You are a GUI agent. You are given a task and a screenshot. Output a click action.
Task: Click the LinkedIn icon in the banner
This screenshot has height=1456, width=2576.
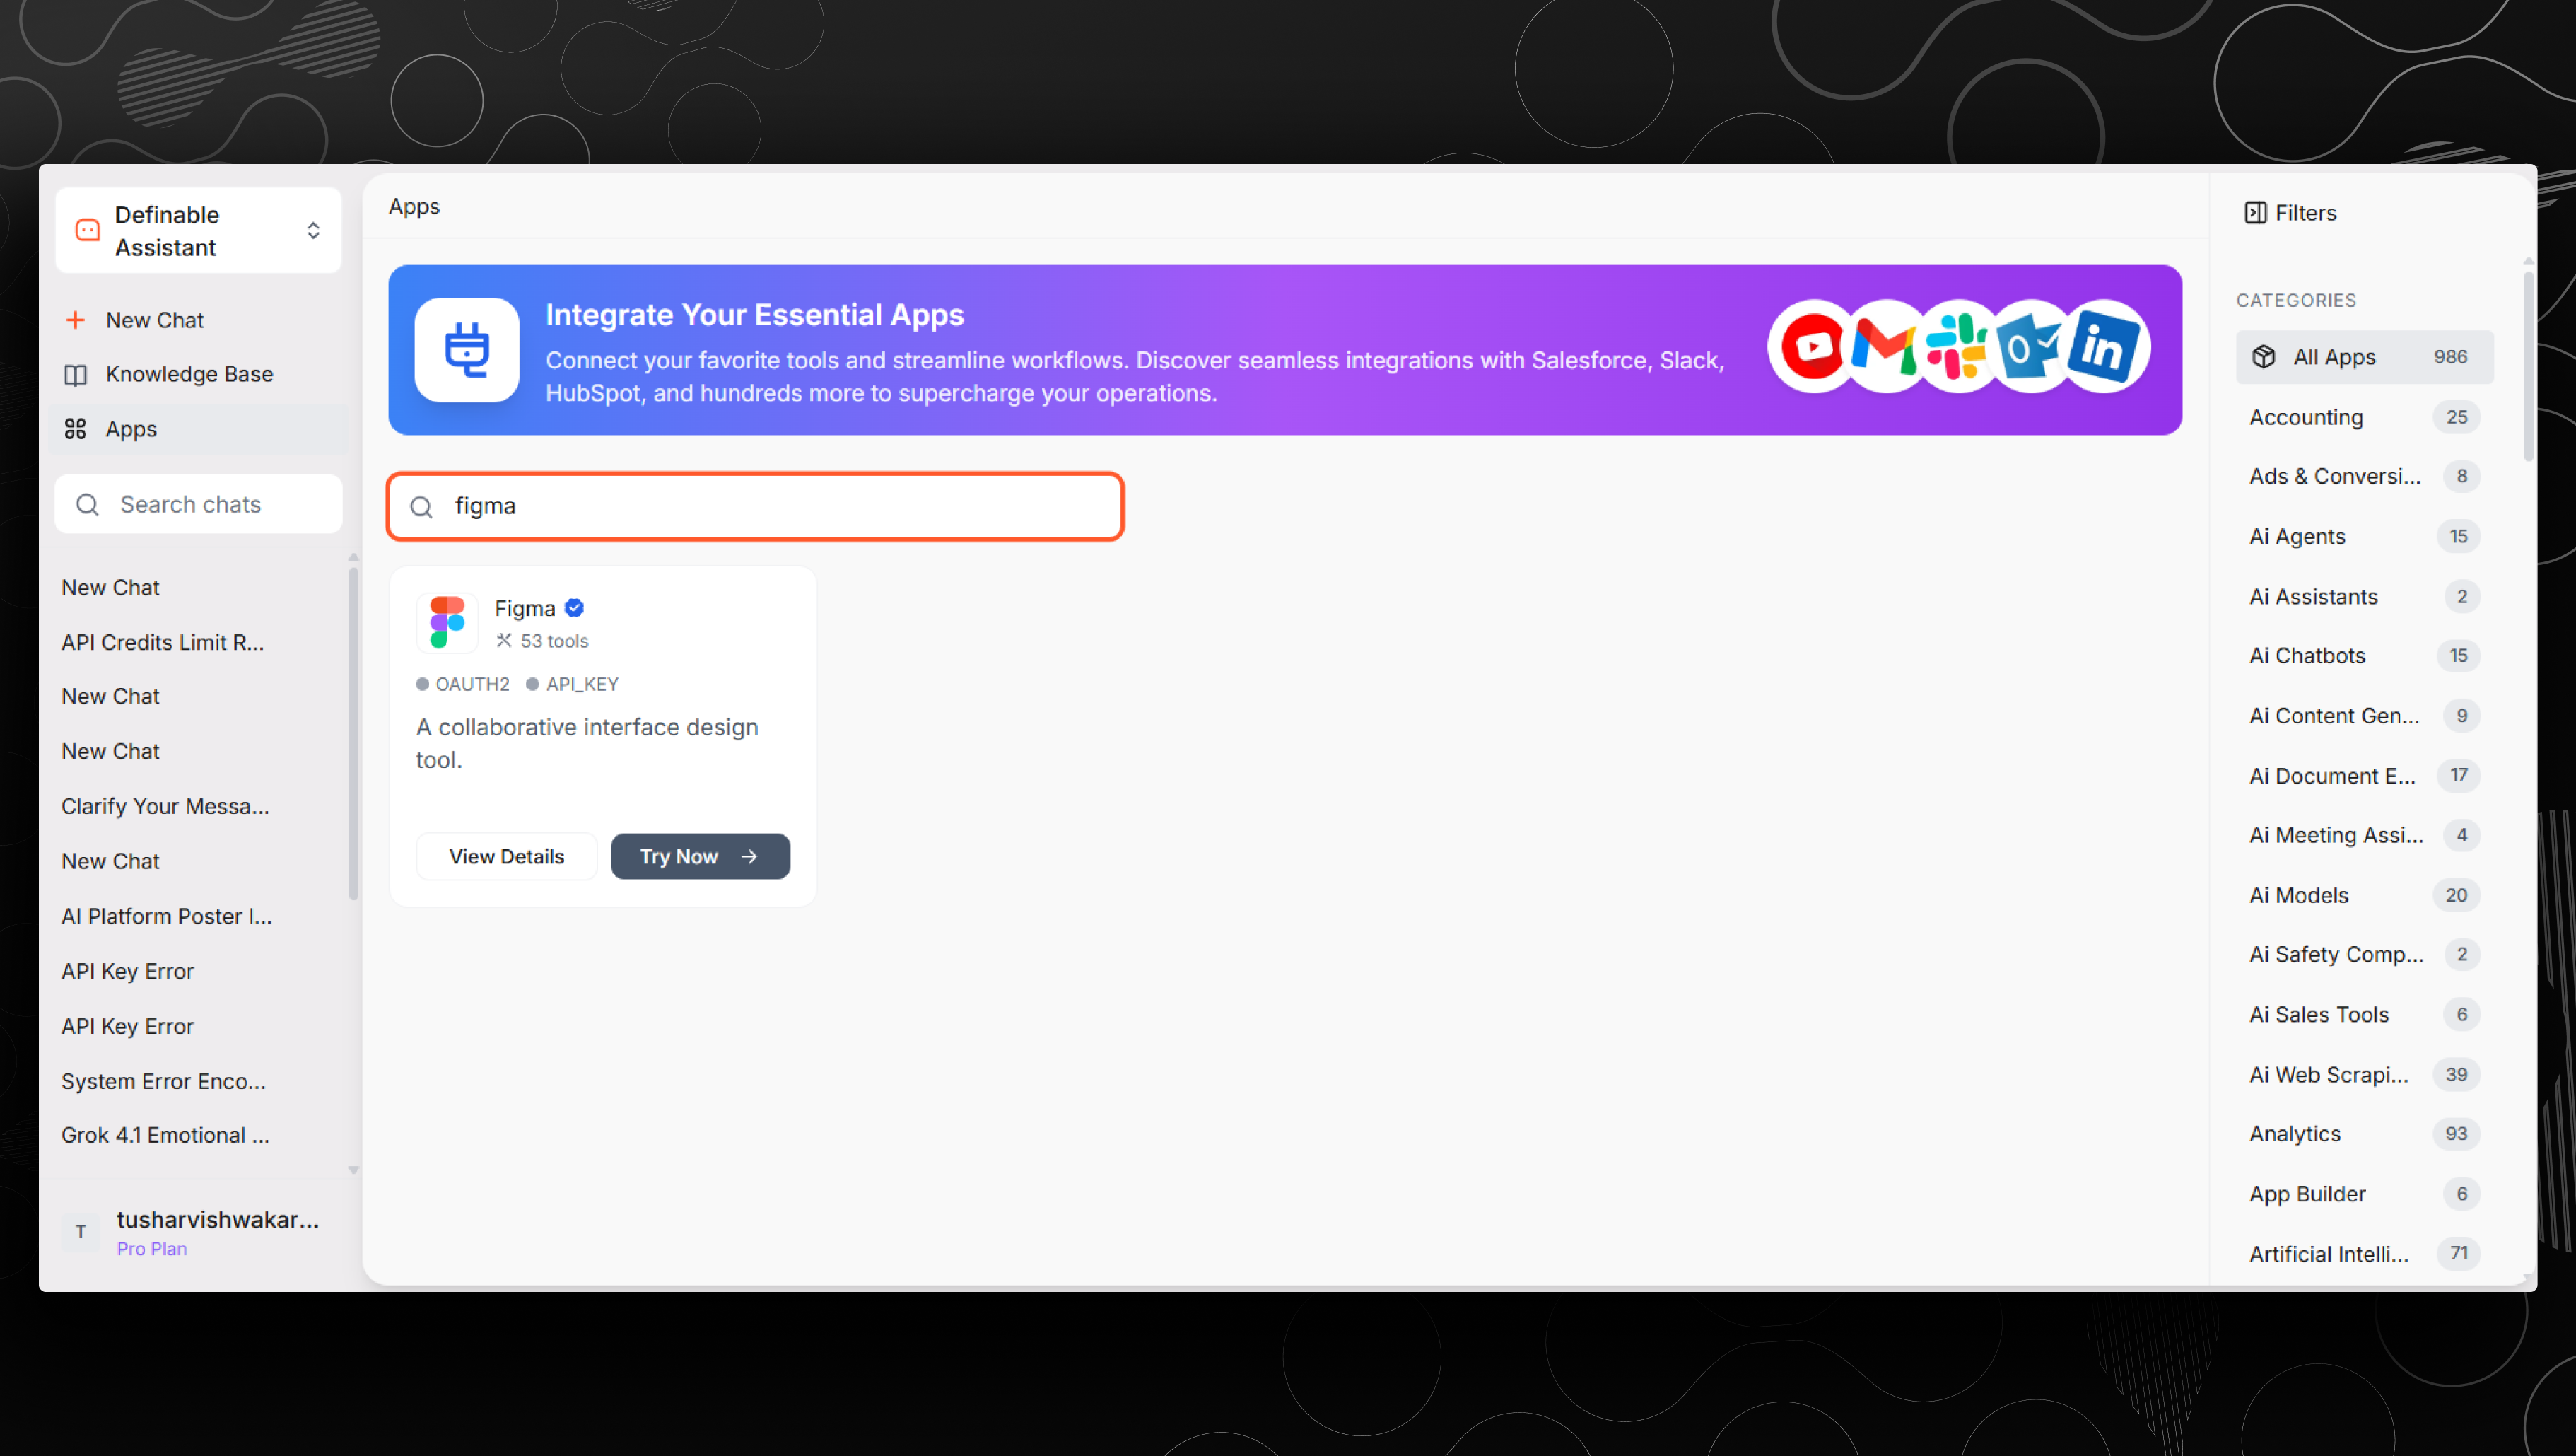point(2103,347)
